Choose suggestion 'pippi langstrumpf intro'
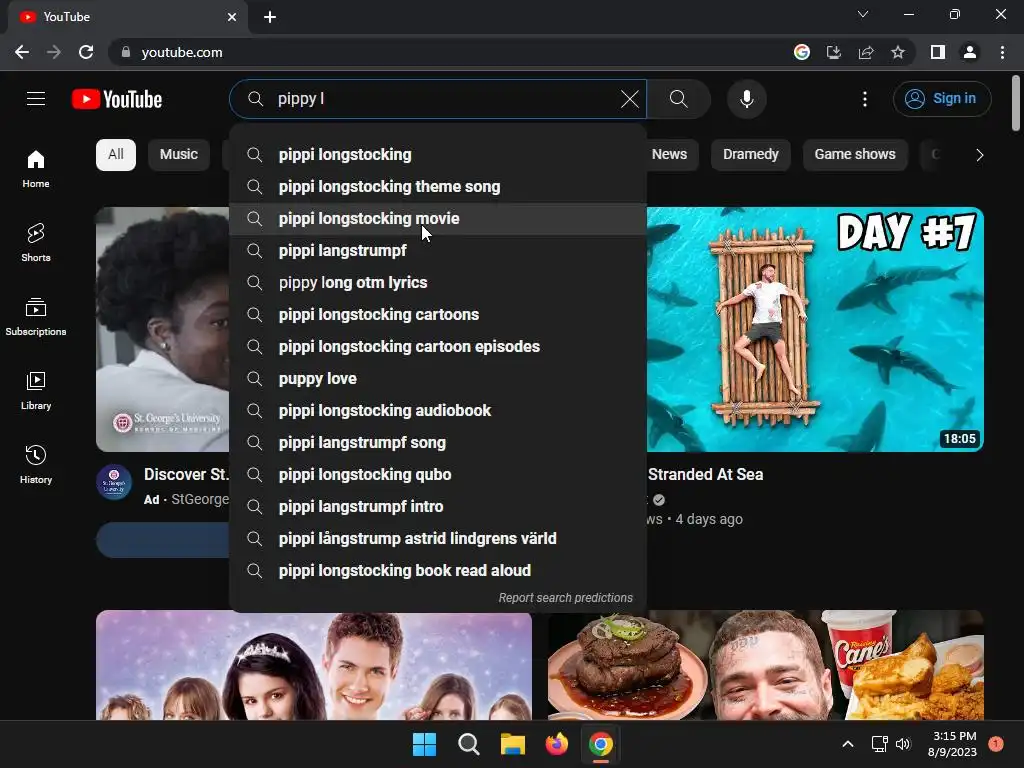The width and height of the screenshot is (1024, 768). tap(438, 507)
